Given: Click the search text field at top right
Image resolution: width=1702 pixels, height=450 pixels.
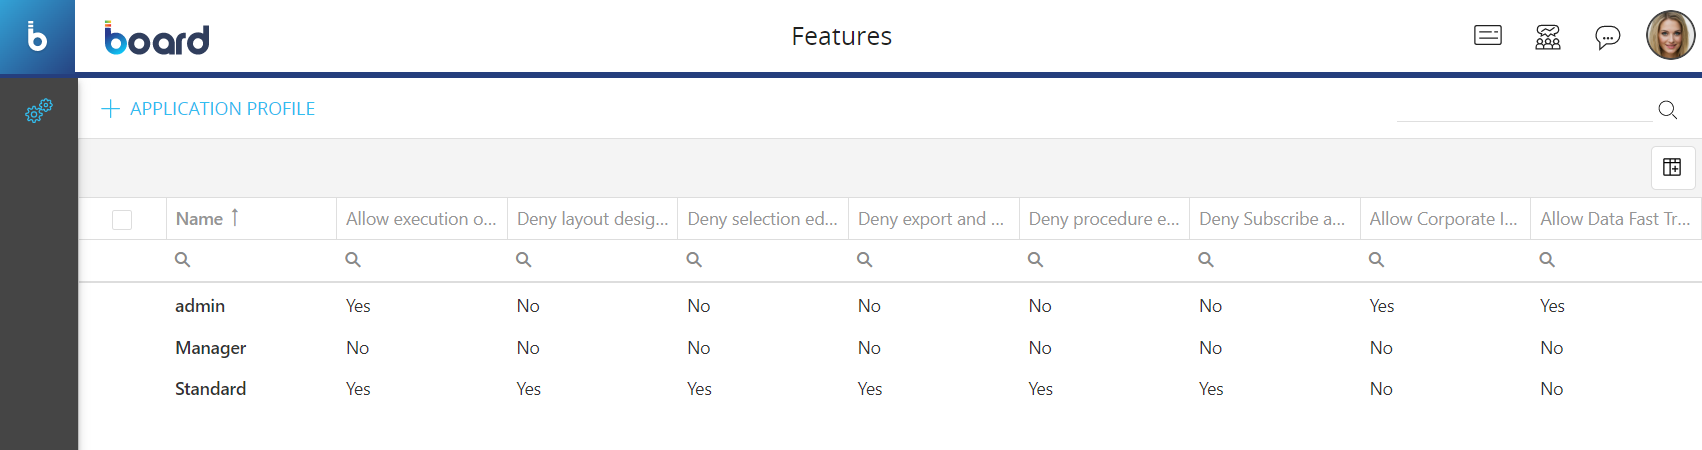Looking at the screenshot, I should [x=1523, y=109].
